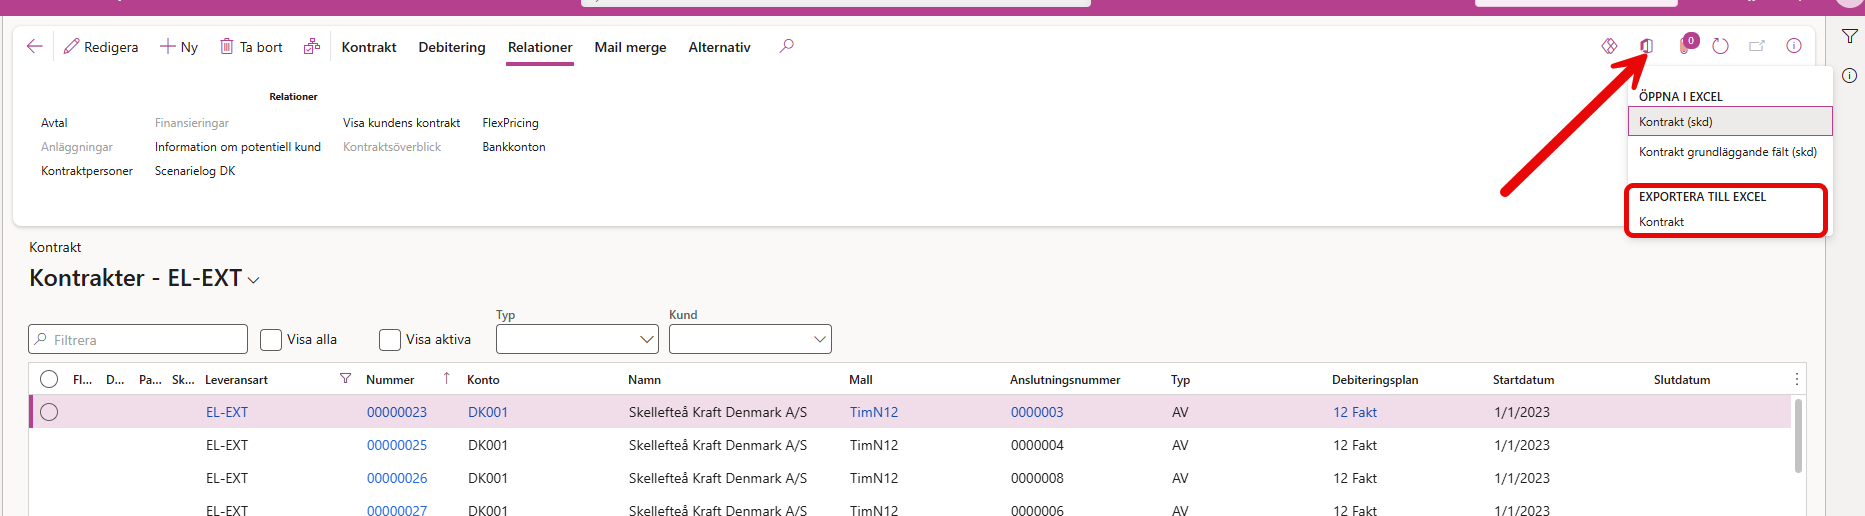Open contract number 00000025 link
Screen dimensions: 1865x516
(397, 445)
